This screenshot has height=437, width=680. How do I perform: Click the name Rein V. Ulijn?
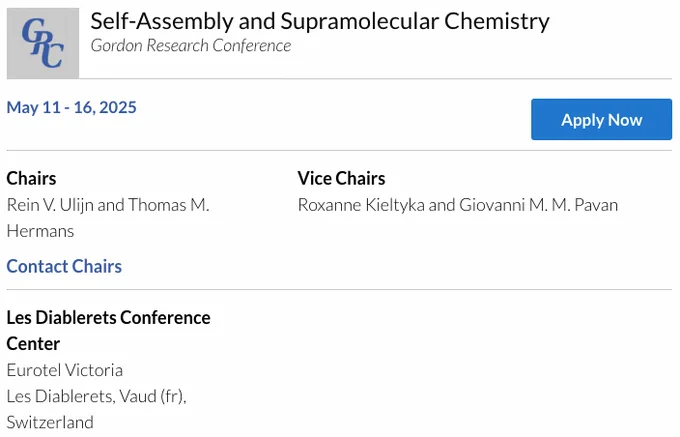point(50,205)
